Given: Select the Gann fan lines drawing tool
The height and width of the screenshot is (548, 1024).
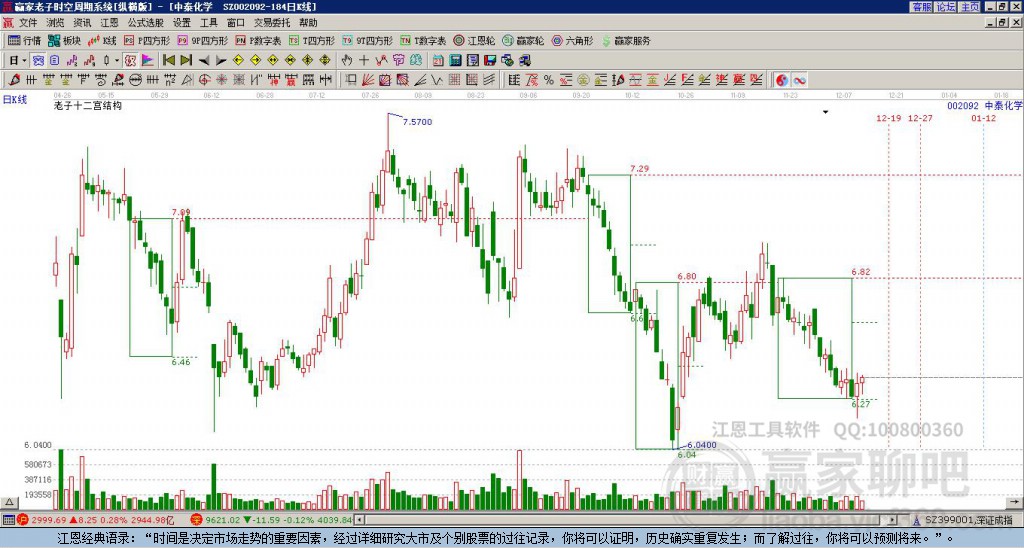Looking at the screenshot, I should pyautogui.click(x=368, y=80).
